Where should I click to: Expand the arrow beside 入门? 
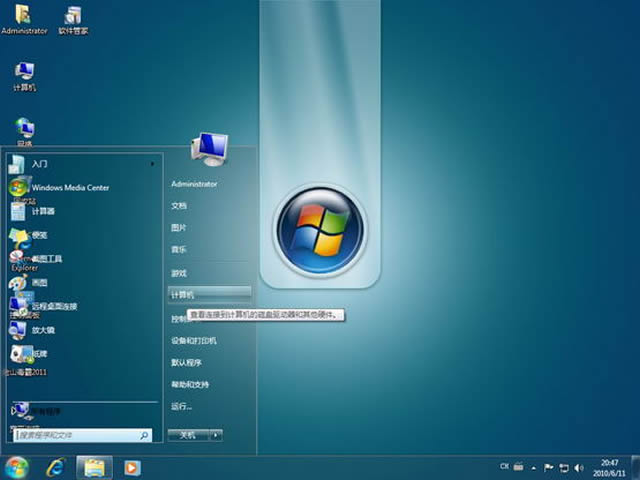152,164
